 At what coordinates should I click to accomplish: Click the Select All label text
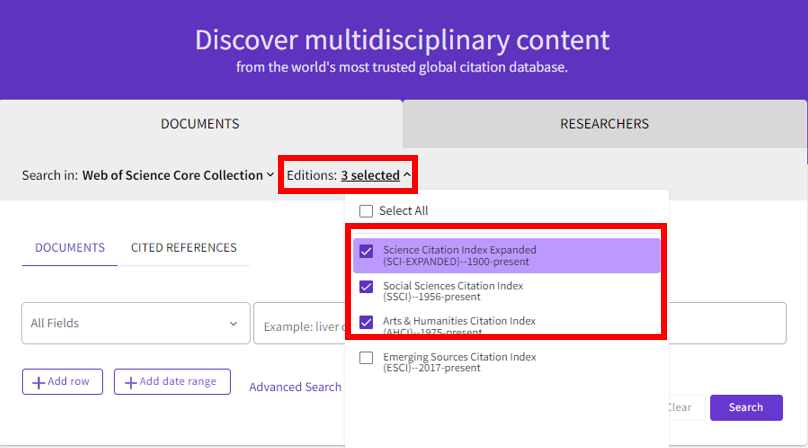(403, 211)
